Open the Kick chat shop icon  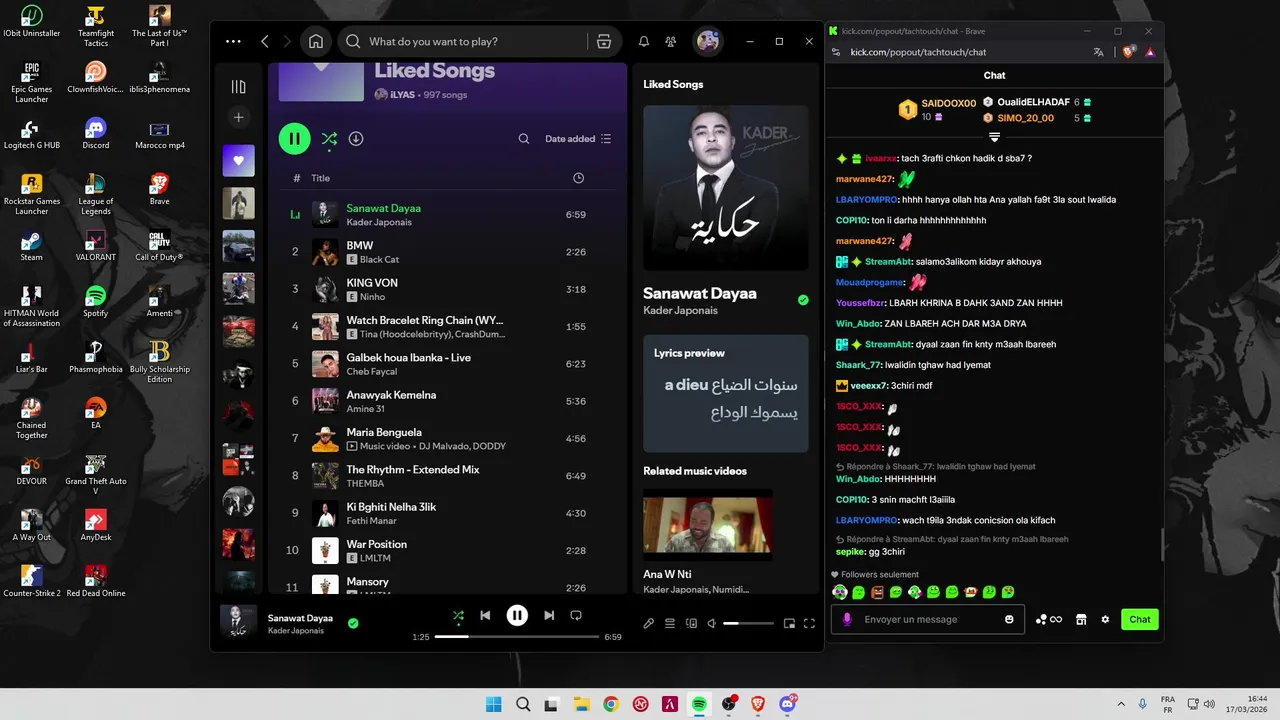[x=1081, y=619]
